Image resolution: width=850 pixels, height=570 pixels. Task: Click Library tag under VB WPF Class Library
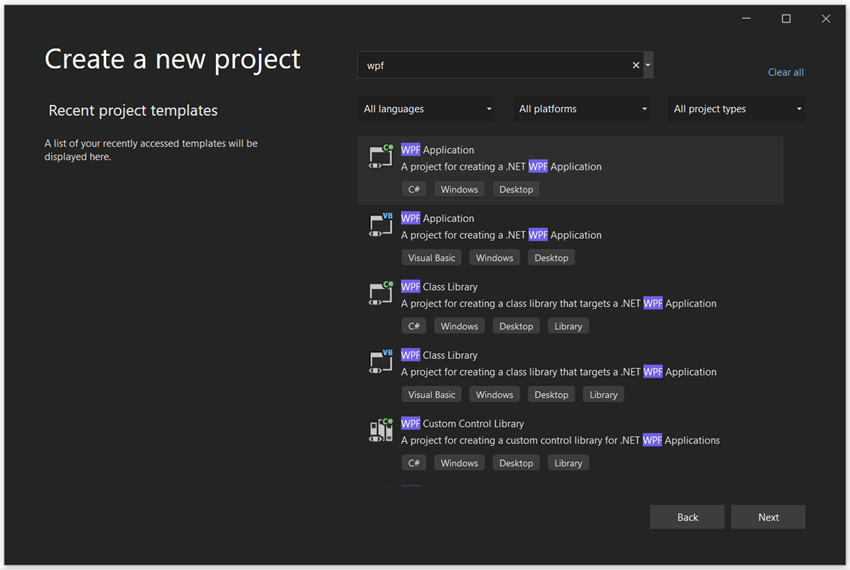click(603, 394)
